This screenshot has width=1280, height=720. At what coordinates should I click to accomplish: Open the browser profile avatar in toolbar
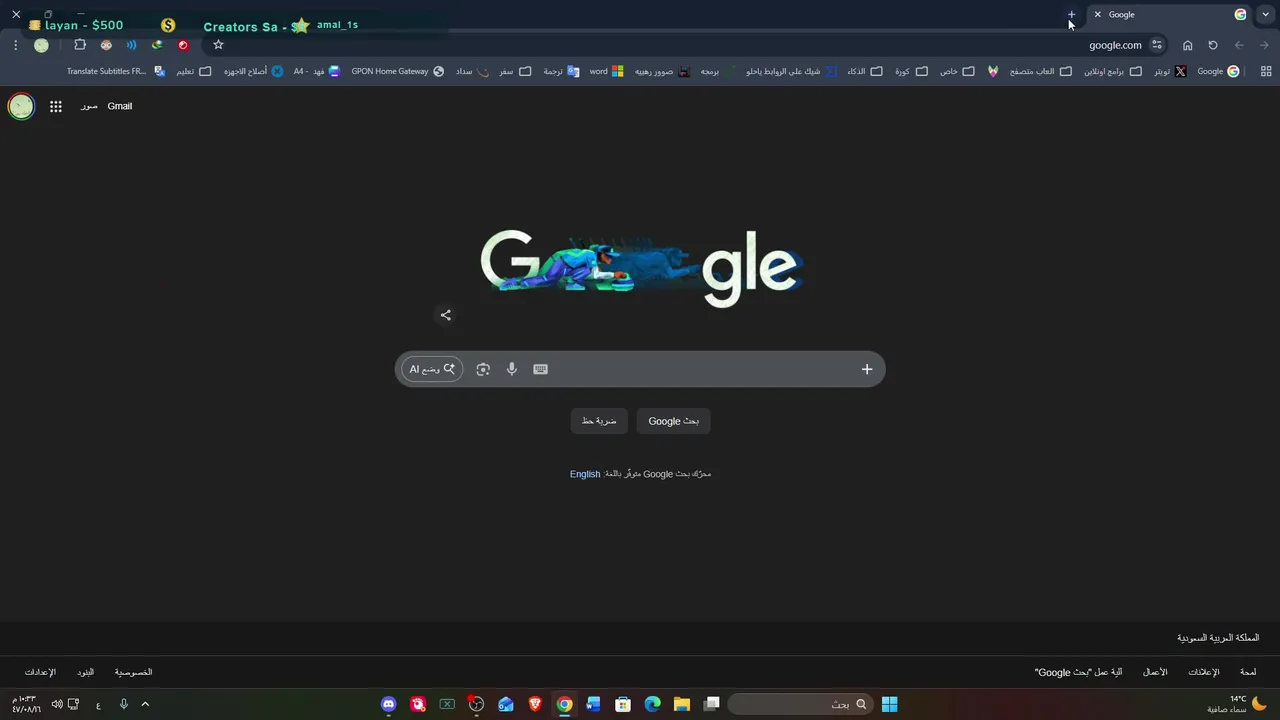pos(41,45)
